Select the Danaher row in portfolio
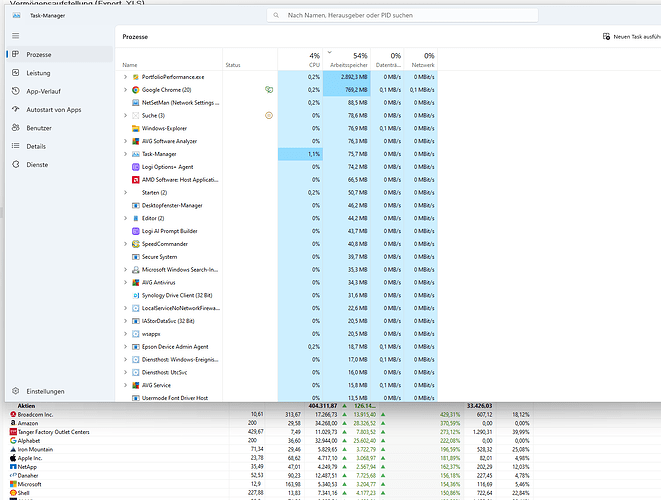The height and width of the screenshot is (500, 661). (x=270, y=476)
